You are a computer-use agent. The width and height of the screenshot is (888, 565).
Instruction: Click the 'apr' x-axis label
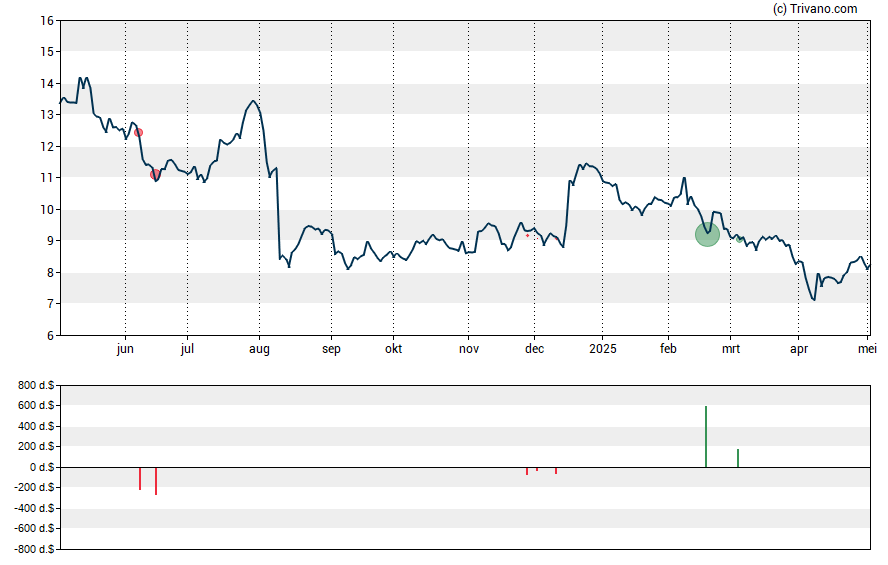[x=799, y=349]
